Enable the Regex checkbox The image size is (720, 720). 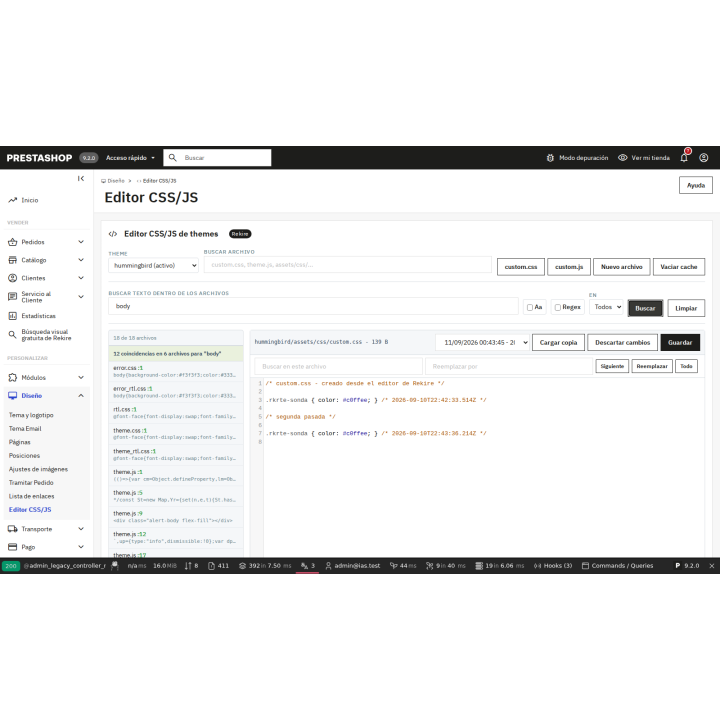click(x=557, y=307)
